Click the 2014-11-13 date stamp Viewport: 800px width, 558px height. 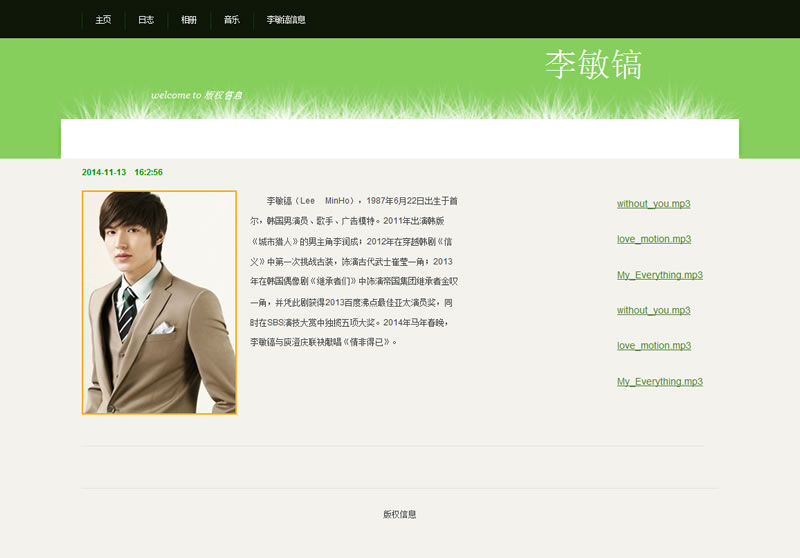point(104,173)
